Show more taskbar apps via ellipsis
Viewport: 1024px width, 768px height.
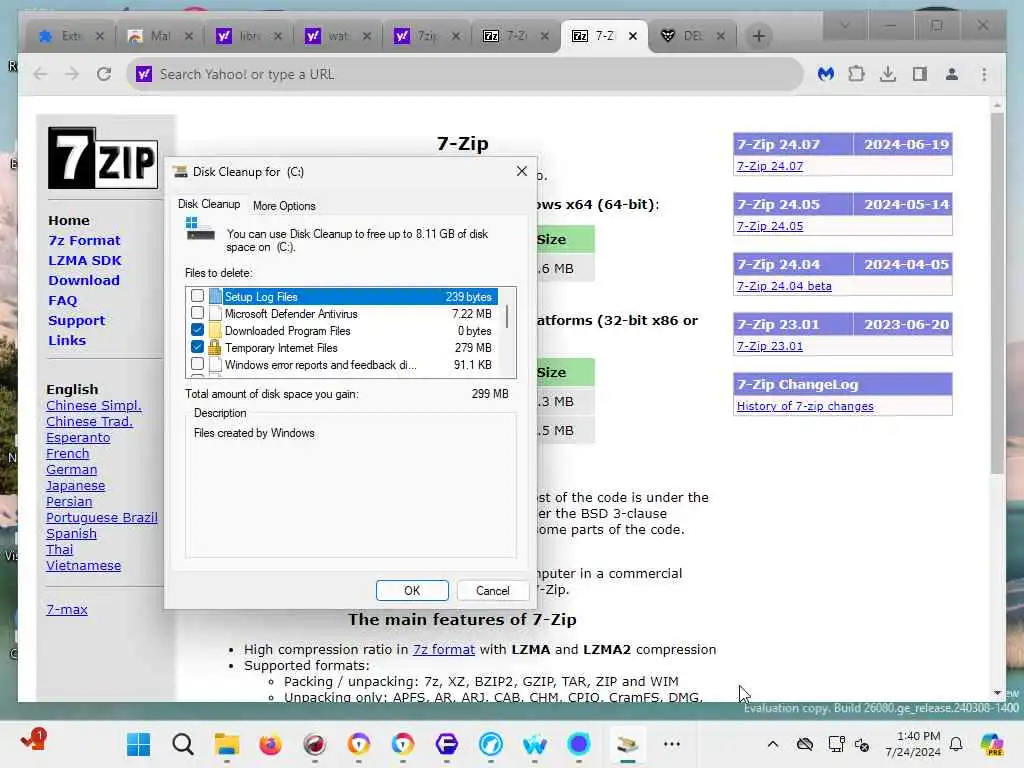click(x=671, y=744)
